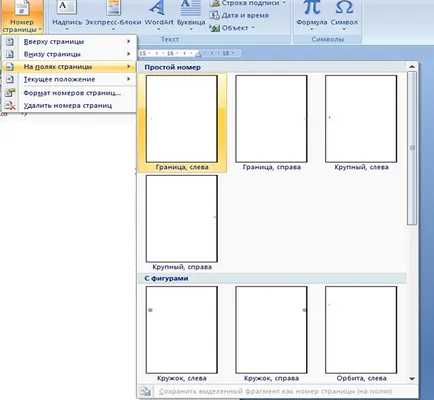Click the gallery scrollbar thumb

coord(412,148)
